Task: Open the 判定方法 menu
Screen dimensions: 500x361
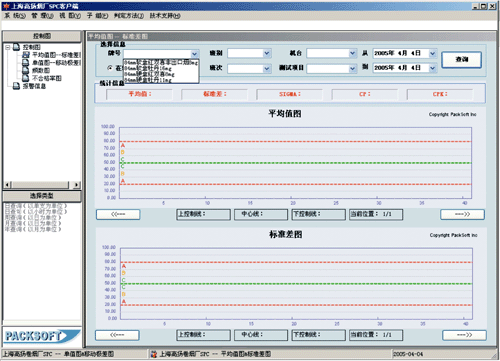Action: click(x=129, y=16)
